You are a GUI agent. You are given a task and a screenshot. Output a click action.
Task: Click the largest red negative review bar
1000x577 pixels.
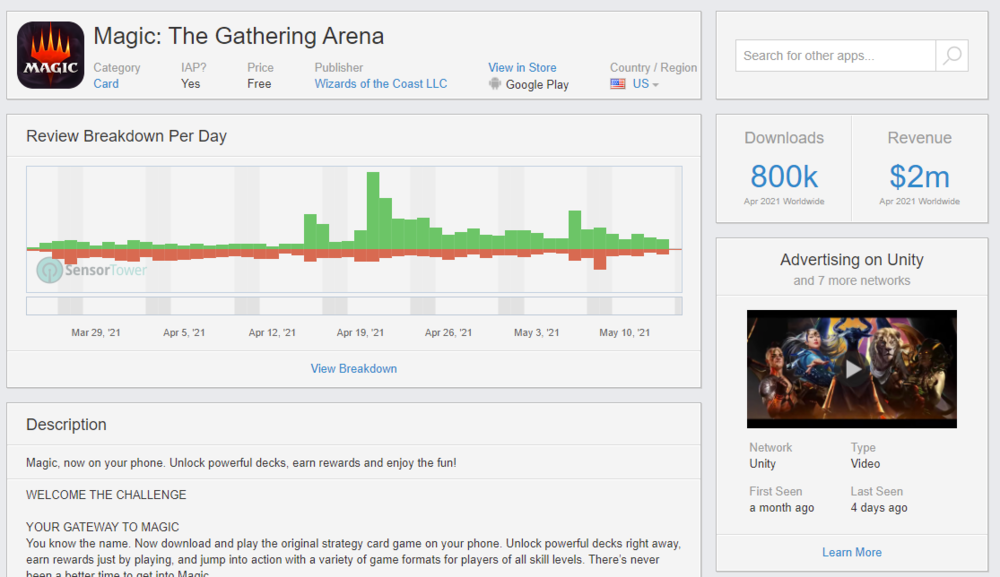[600, 260]
